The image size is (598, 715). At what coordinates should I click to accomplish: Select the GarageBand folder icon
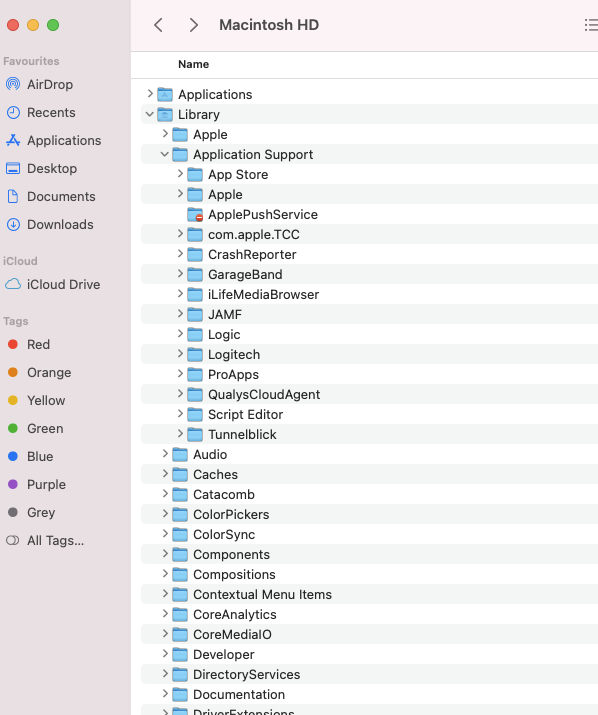pos(195,275)
